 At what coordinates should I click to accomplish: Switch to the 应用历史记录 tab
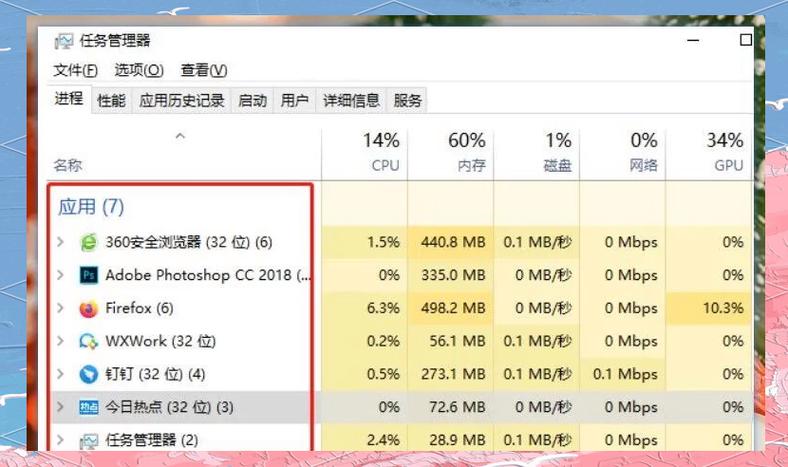pos(181,101)
